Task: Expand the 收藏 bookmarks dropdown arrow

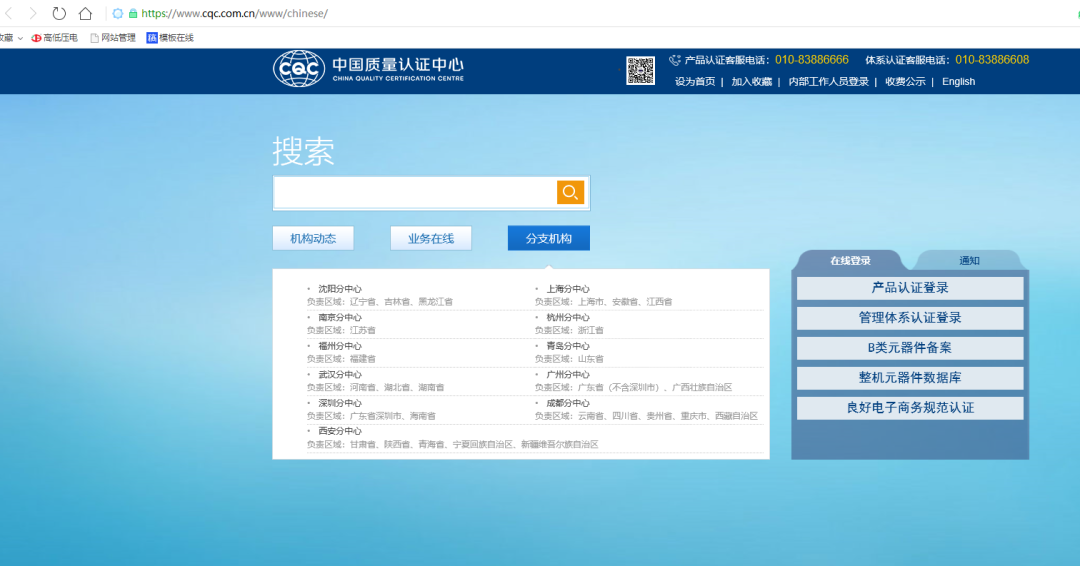Action: point(20,38)
